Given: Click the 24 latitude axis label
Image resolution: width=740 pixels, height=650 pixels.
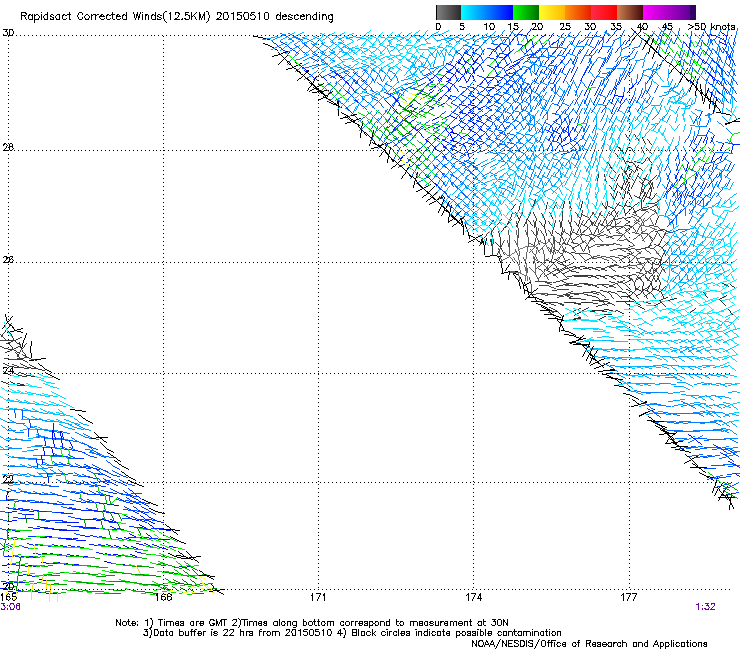Looking at the screenshot, I should [x=8, y=371].
